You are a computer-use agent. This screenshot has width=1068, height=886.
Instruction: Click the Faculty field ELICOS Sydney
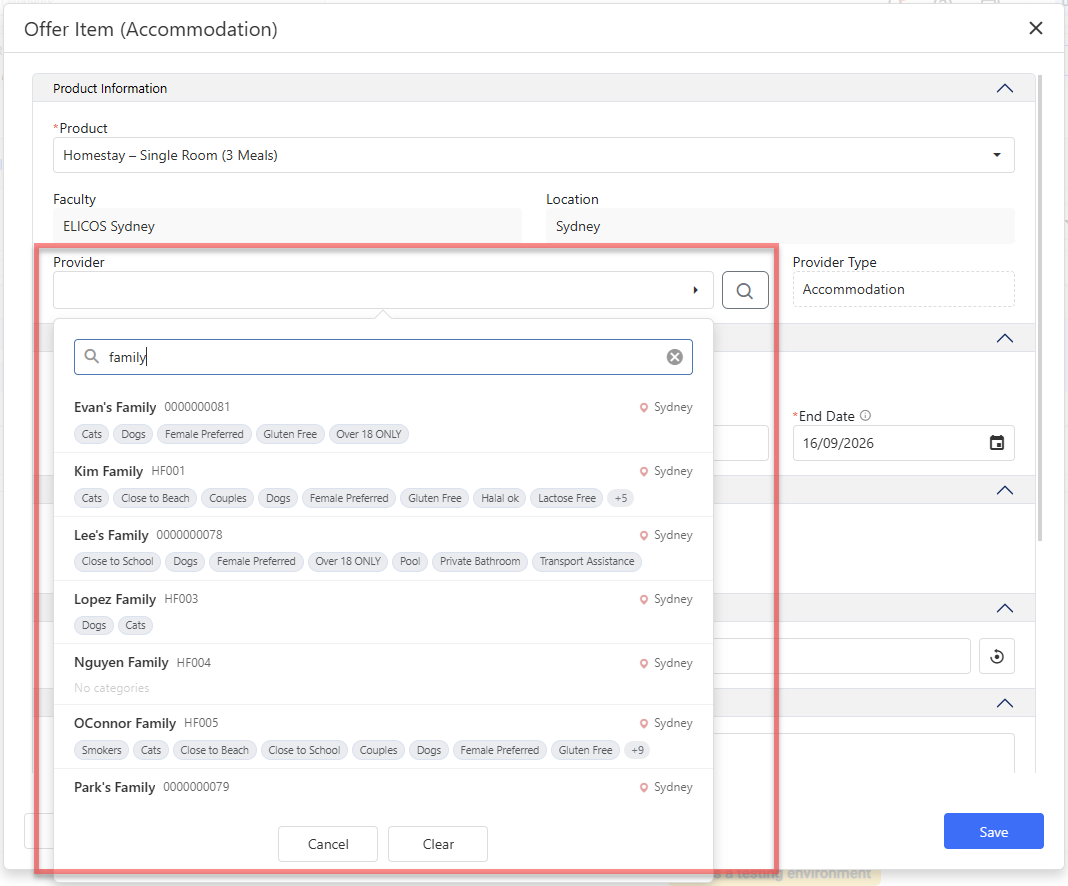pos(287,226)
